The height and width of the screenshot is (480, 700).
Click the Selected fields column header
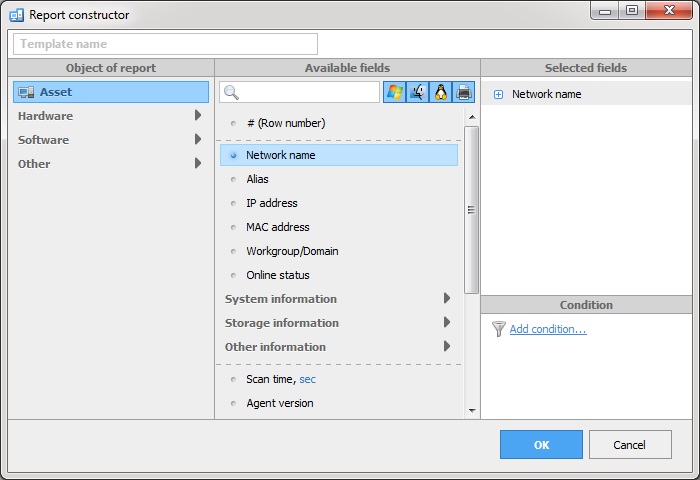pyautogui.click(x=586, y=68)
